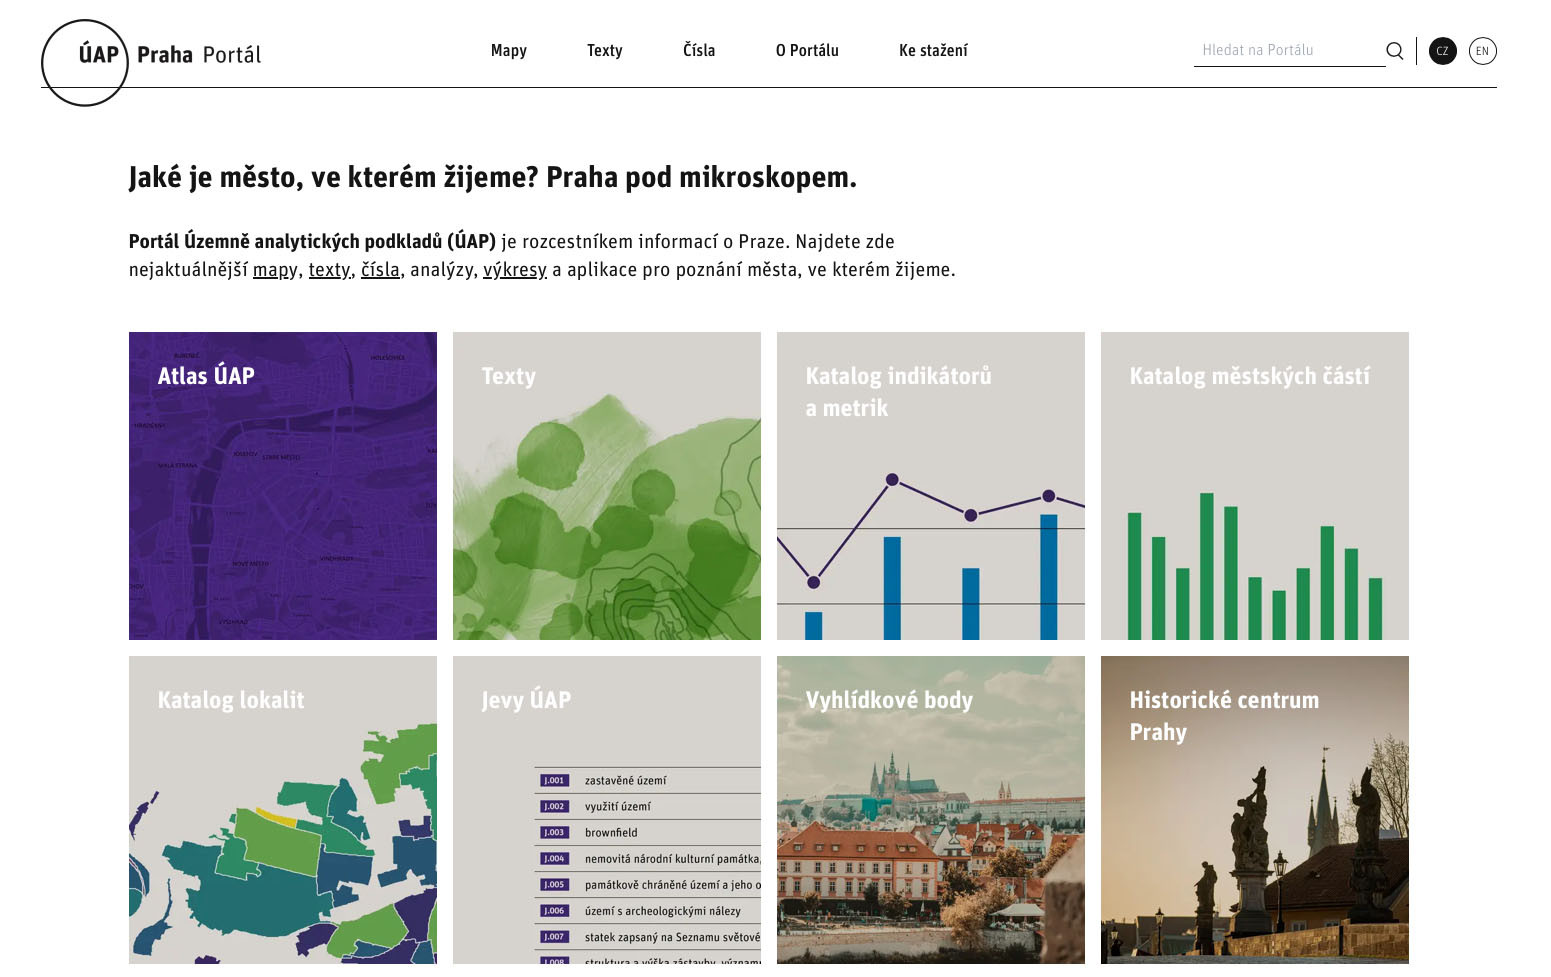This screenshot has height=977, width=1551.
Task: Switch language to English with EN toggle
Action: (1482, 51)
